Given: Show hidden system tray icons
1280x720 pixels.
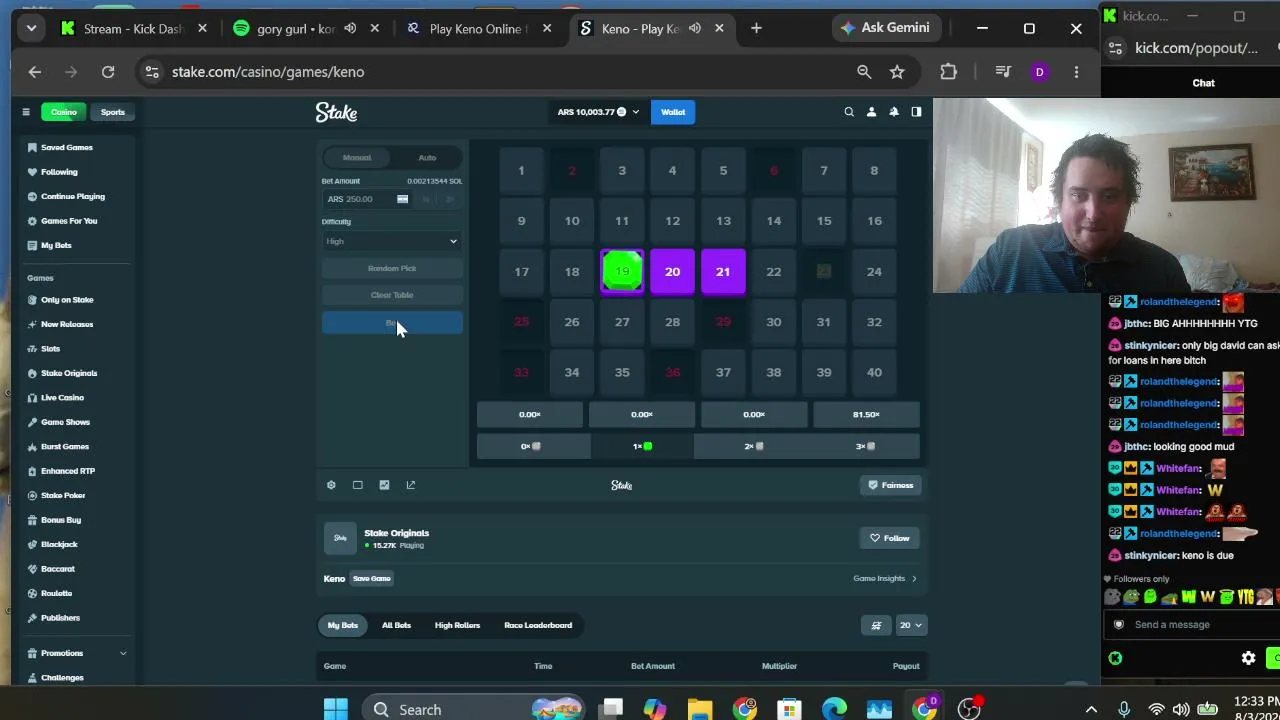Looking at the screenshot, I should [1091, 709].
